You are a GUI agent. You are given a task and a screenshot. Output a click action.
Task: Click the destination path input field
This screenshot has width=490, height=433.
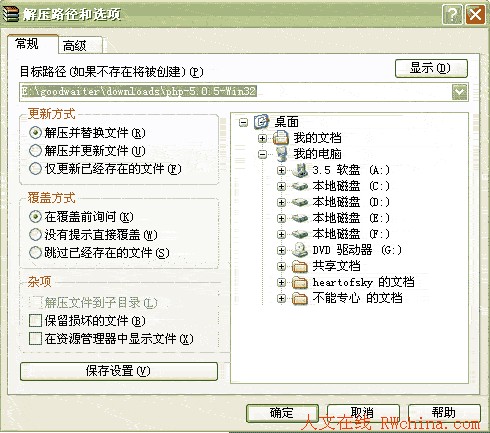[235, 92]
